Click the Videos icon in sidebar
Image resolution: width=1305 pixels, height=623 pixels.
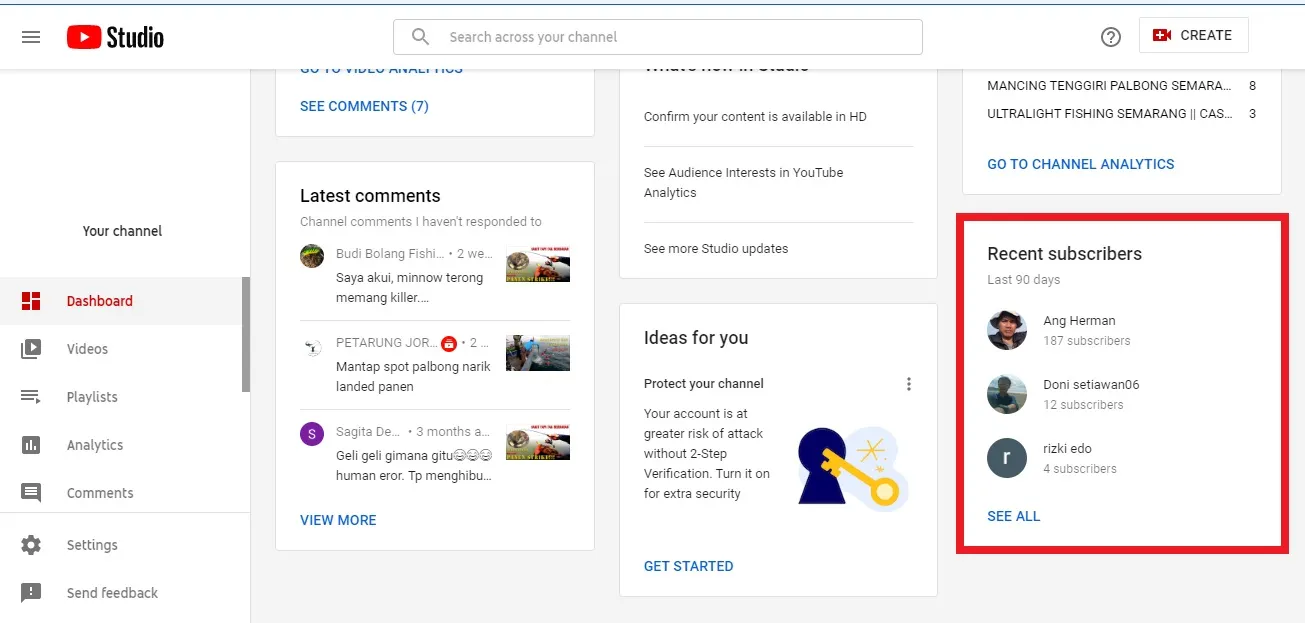point(31,349)
